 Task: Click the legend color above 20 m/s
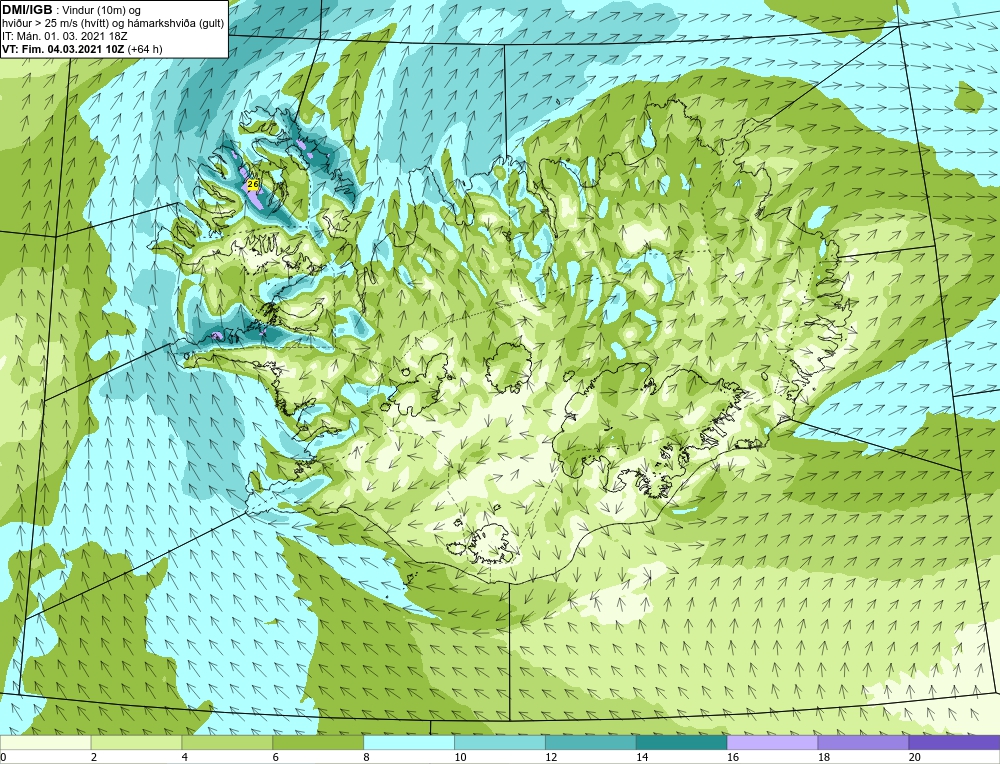pyautogui.click(x=954, y=743)
